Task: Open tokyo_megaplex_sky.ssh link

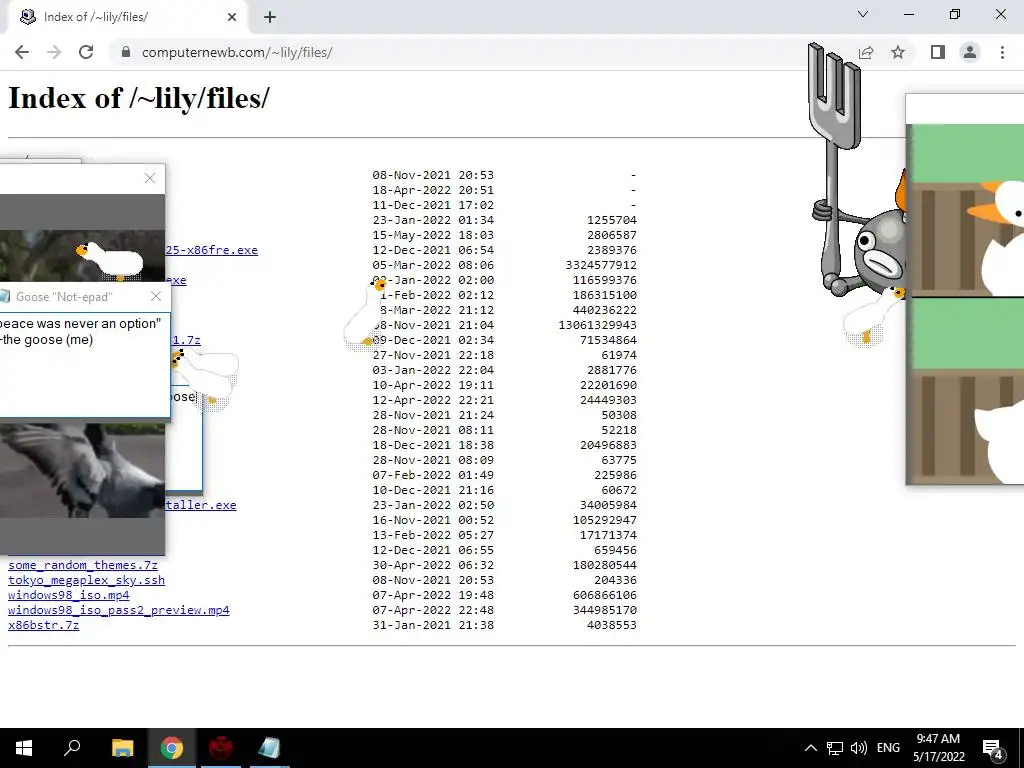Action: [86, 580]
